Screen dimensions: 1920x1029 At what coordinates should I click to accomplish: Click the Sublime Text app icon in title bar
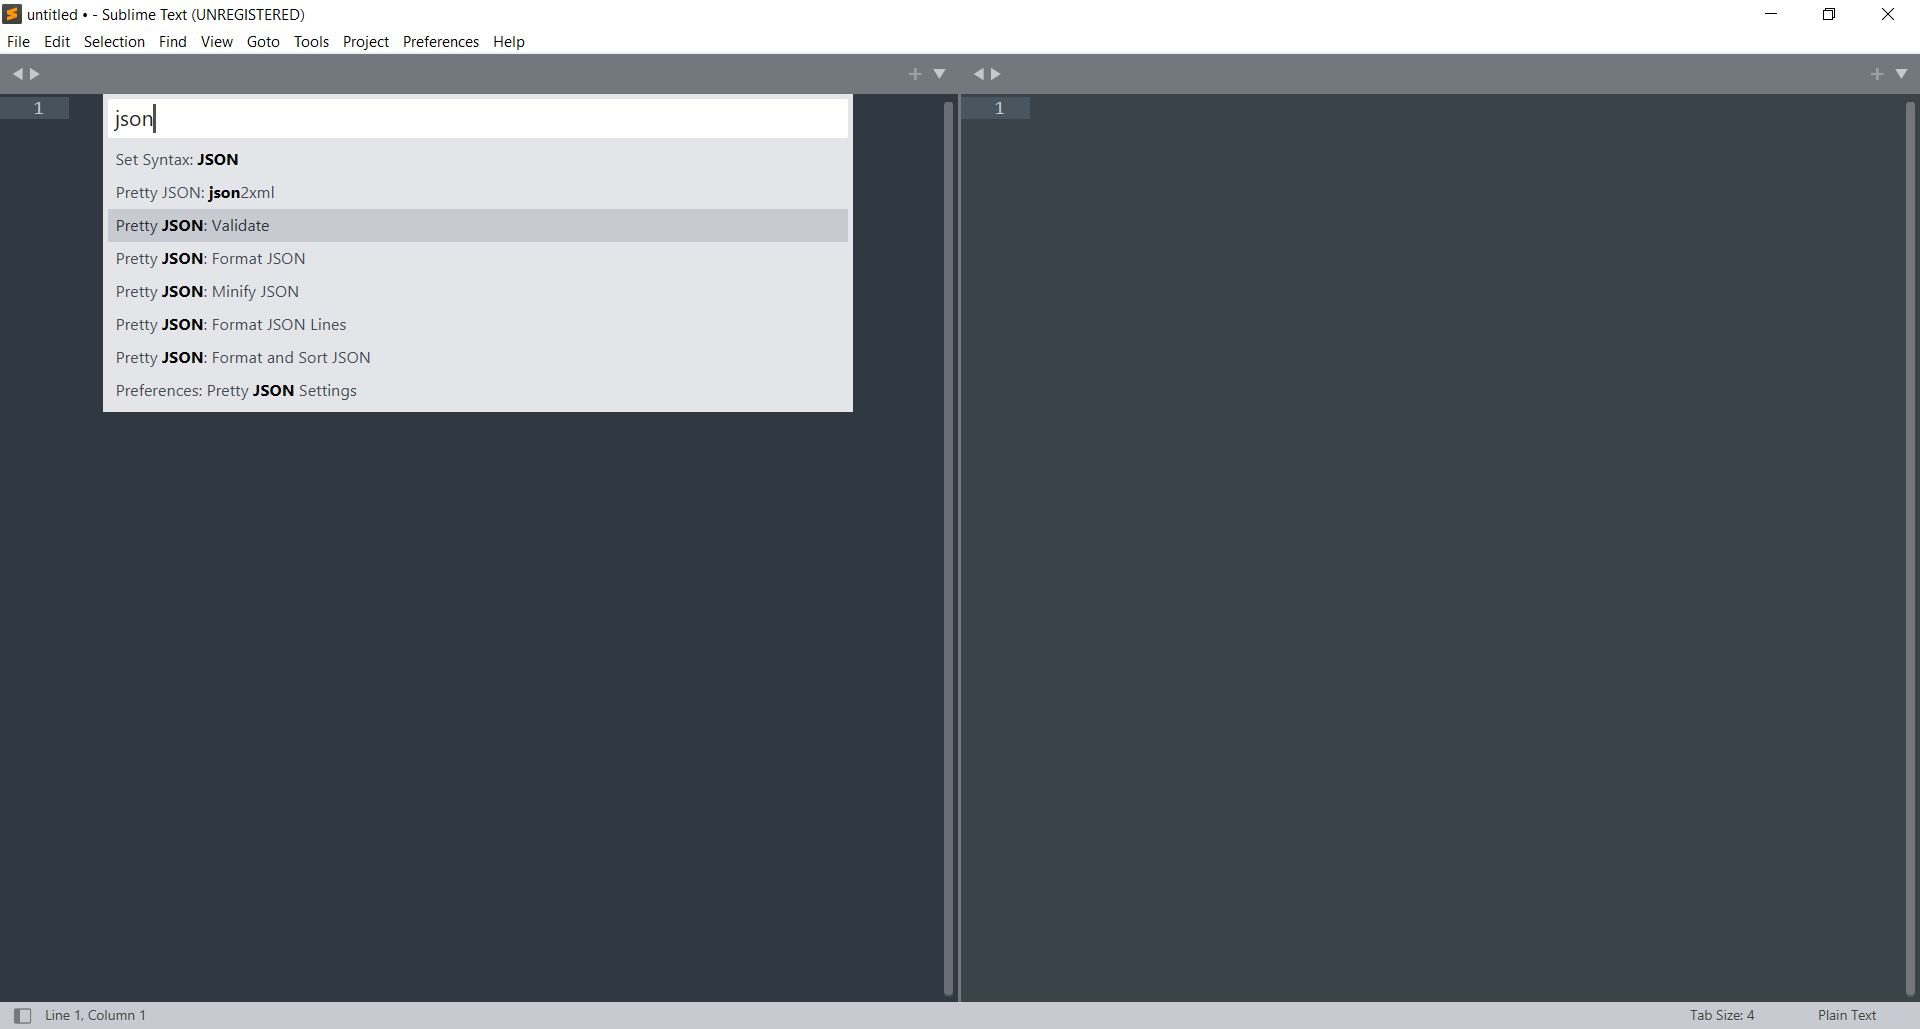pyautogui.click(x=12, y=14)
